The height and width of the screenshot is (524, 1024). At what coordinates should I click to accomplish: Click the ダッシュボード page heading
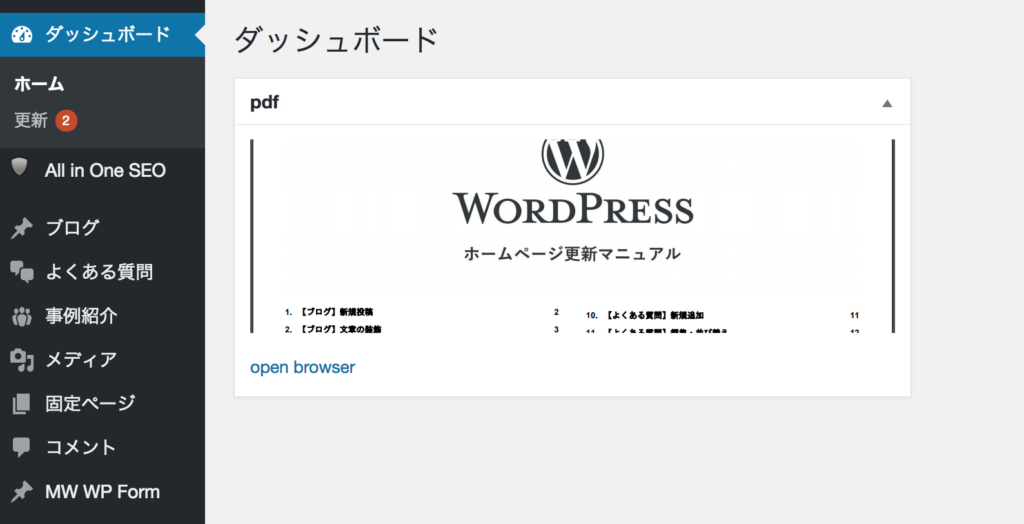[336, 40]
